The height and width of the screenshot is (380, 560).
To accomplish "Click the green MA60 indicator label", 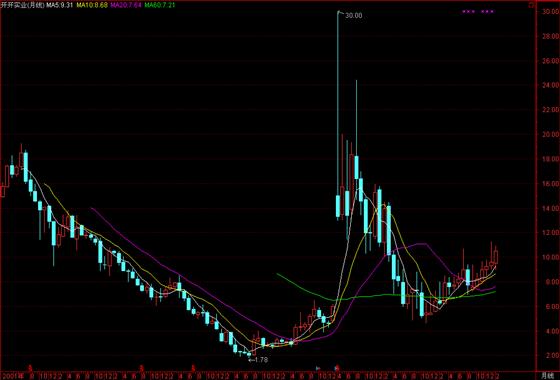I will click(160, 5).
